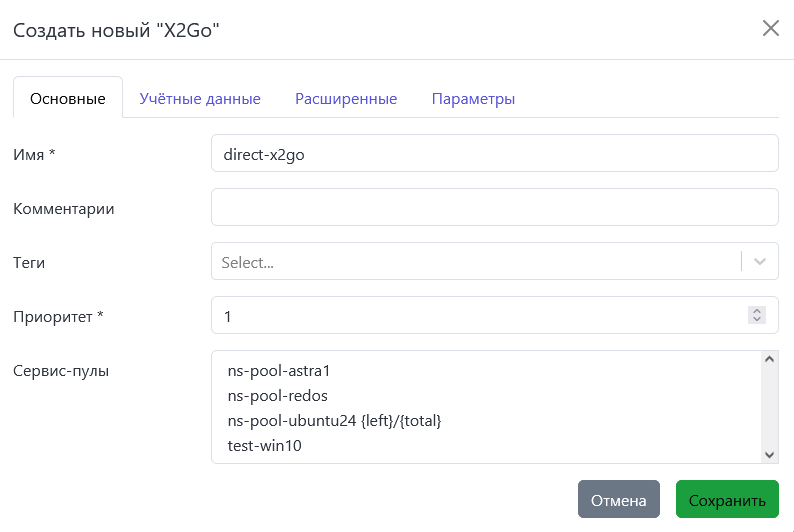Close the Create new X2Go dialog

pos(770,28)
